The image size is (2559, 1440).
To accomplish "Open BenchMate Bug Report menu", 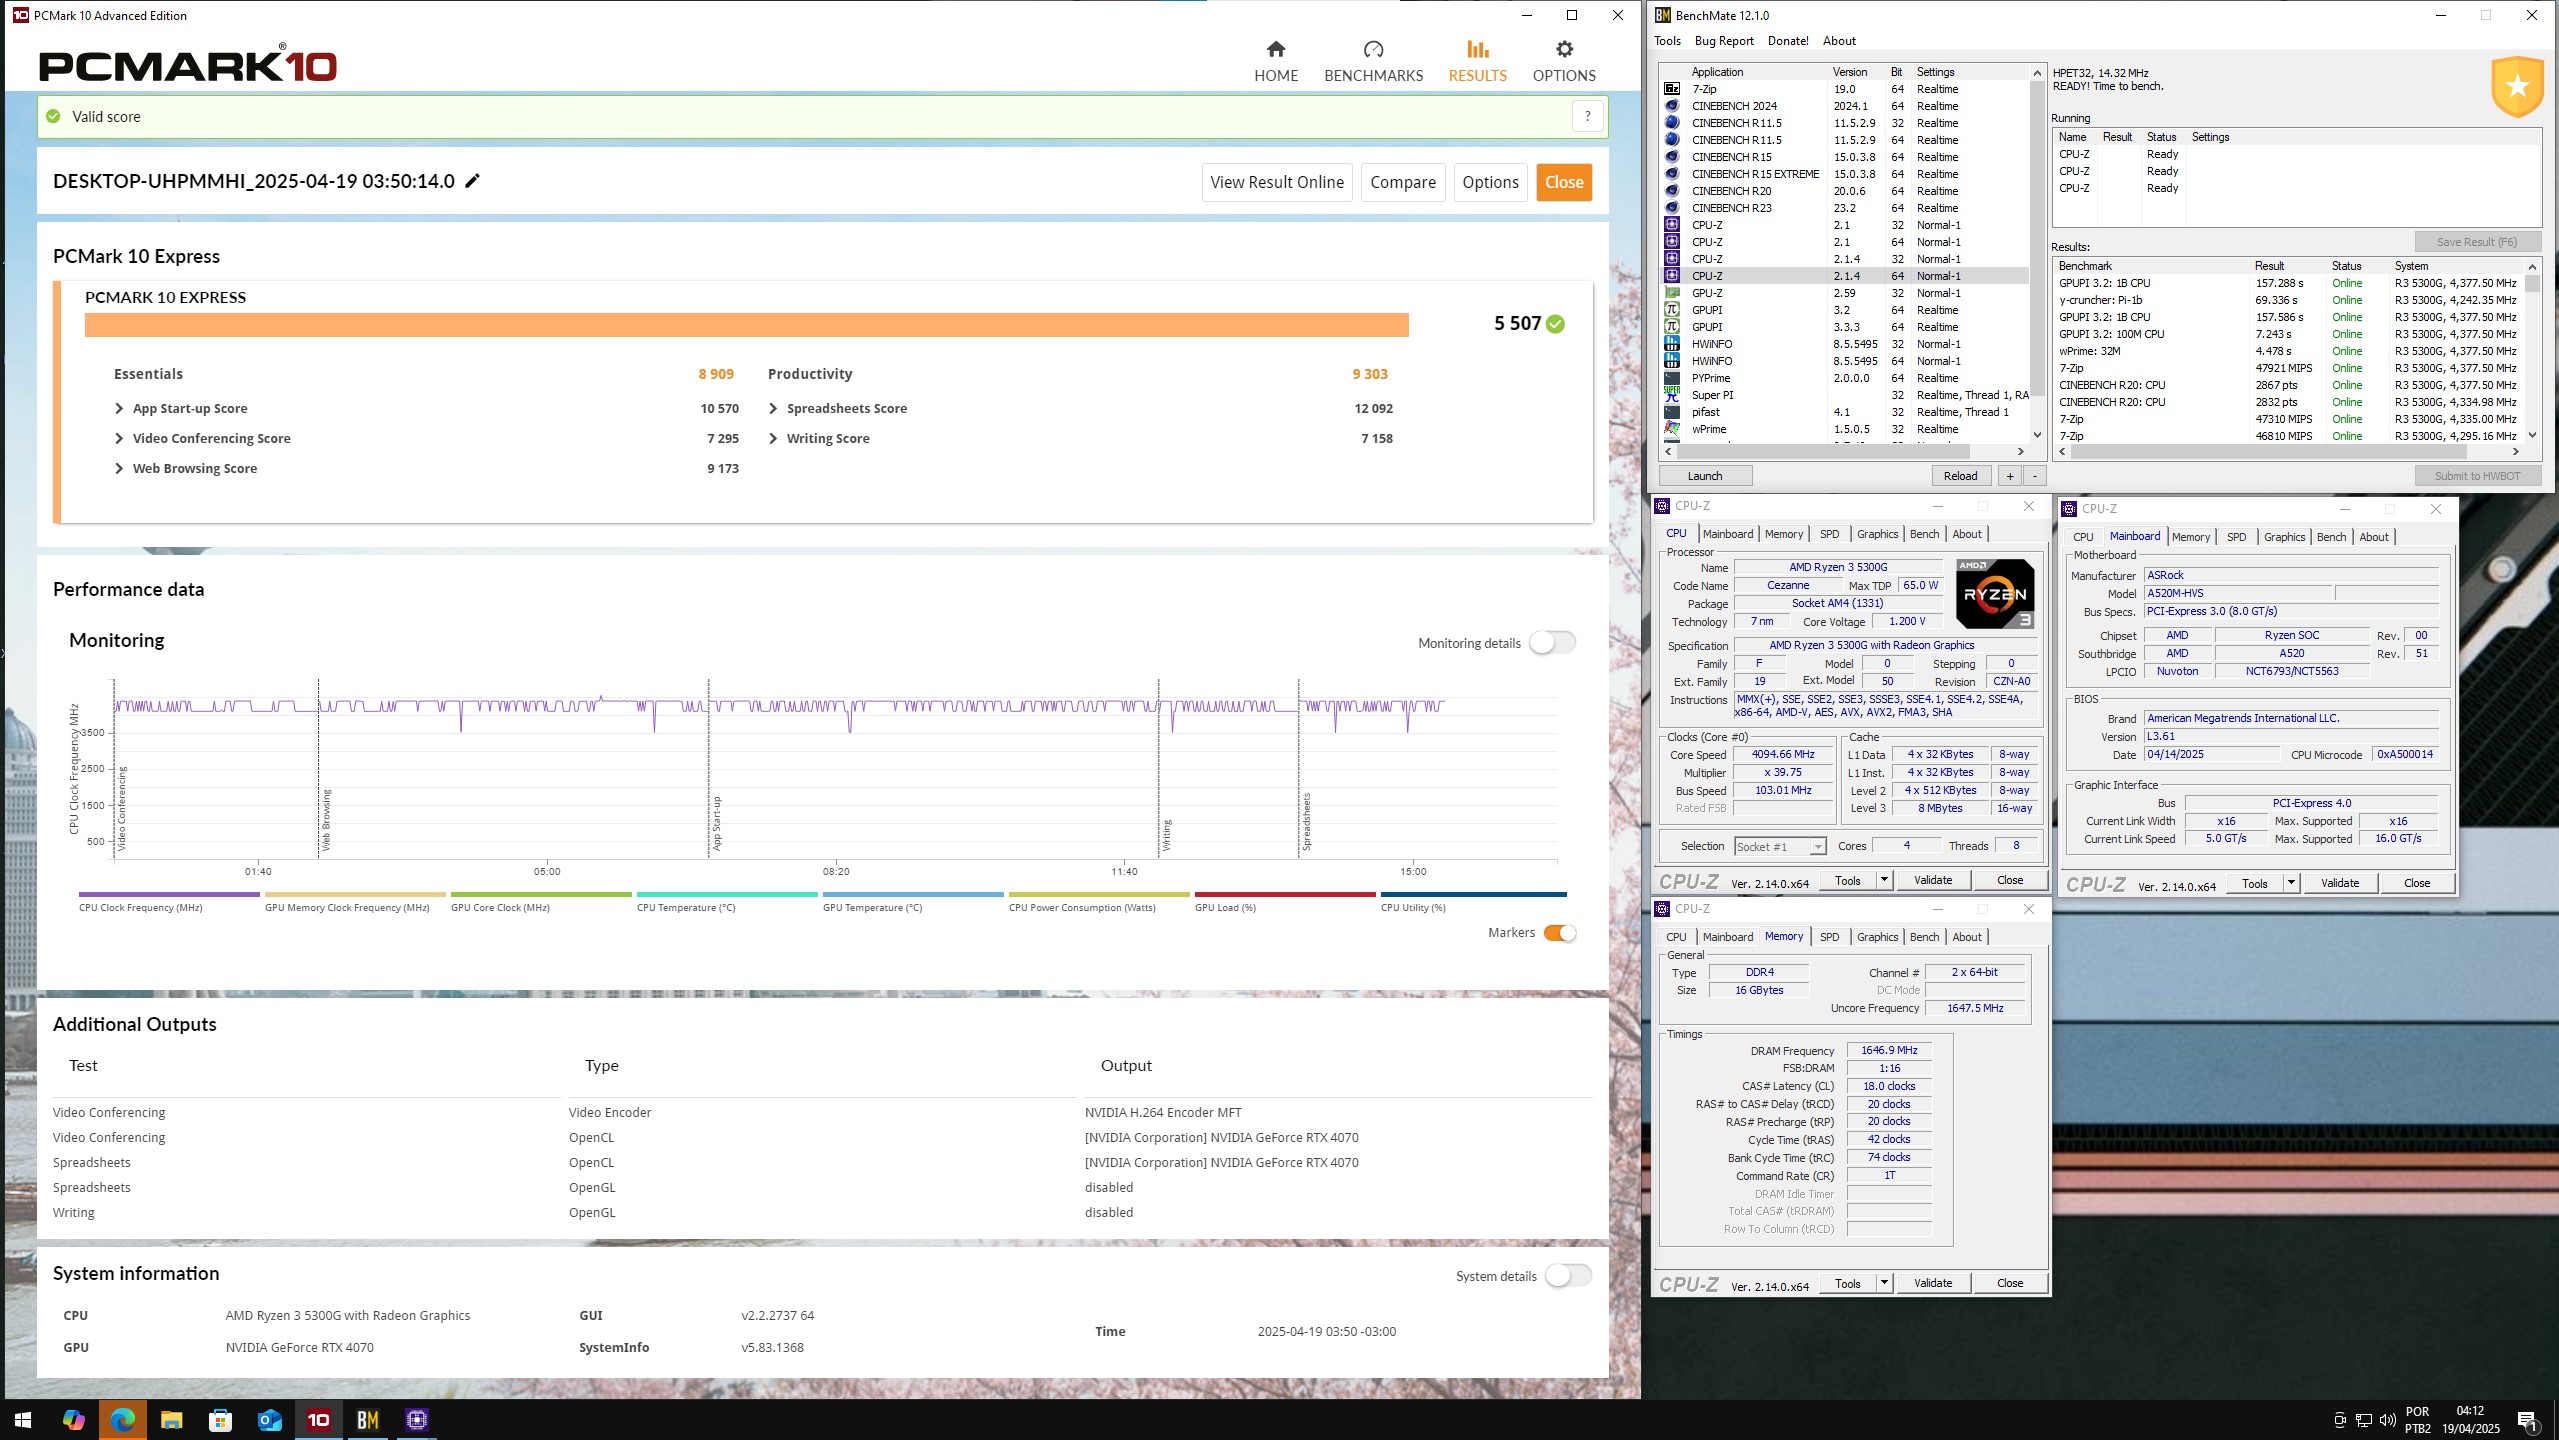I will coord(1724,41).
